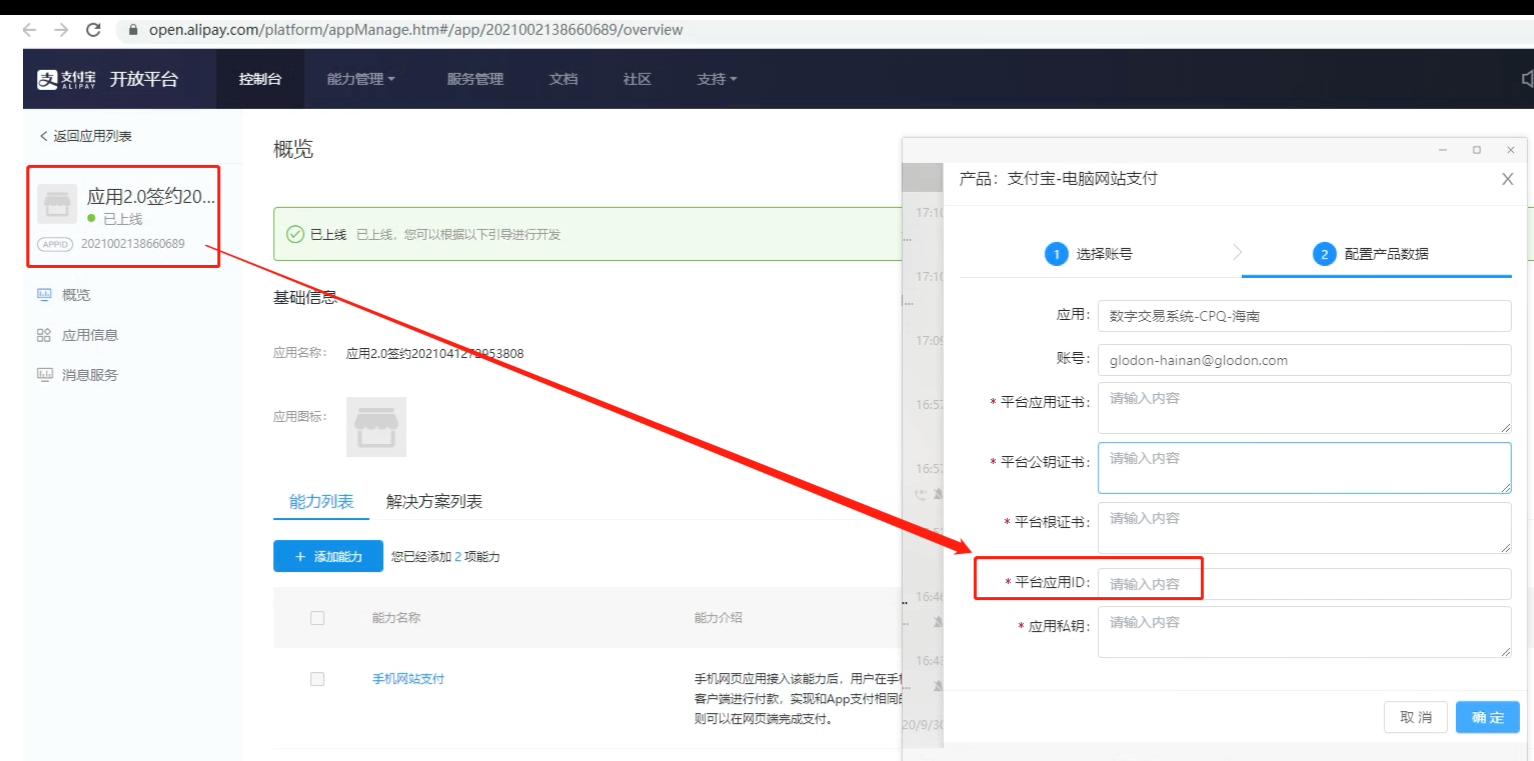Click the 确定 button in dialog

(x=1487, y=717)
